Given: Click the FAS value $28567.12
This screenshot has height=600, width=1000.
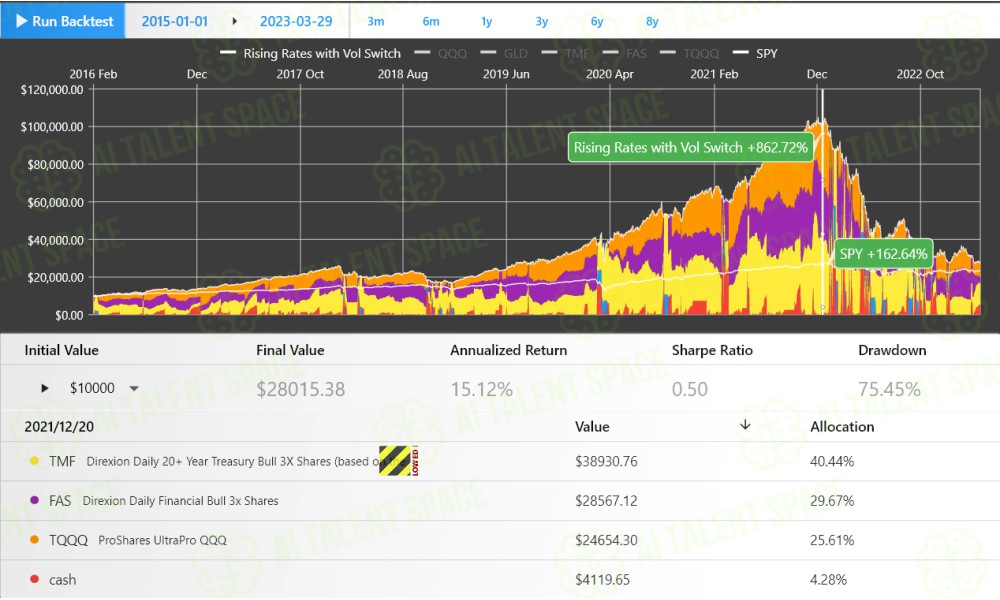Looking at the screenshot, I should (x=606, y=501).
